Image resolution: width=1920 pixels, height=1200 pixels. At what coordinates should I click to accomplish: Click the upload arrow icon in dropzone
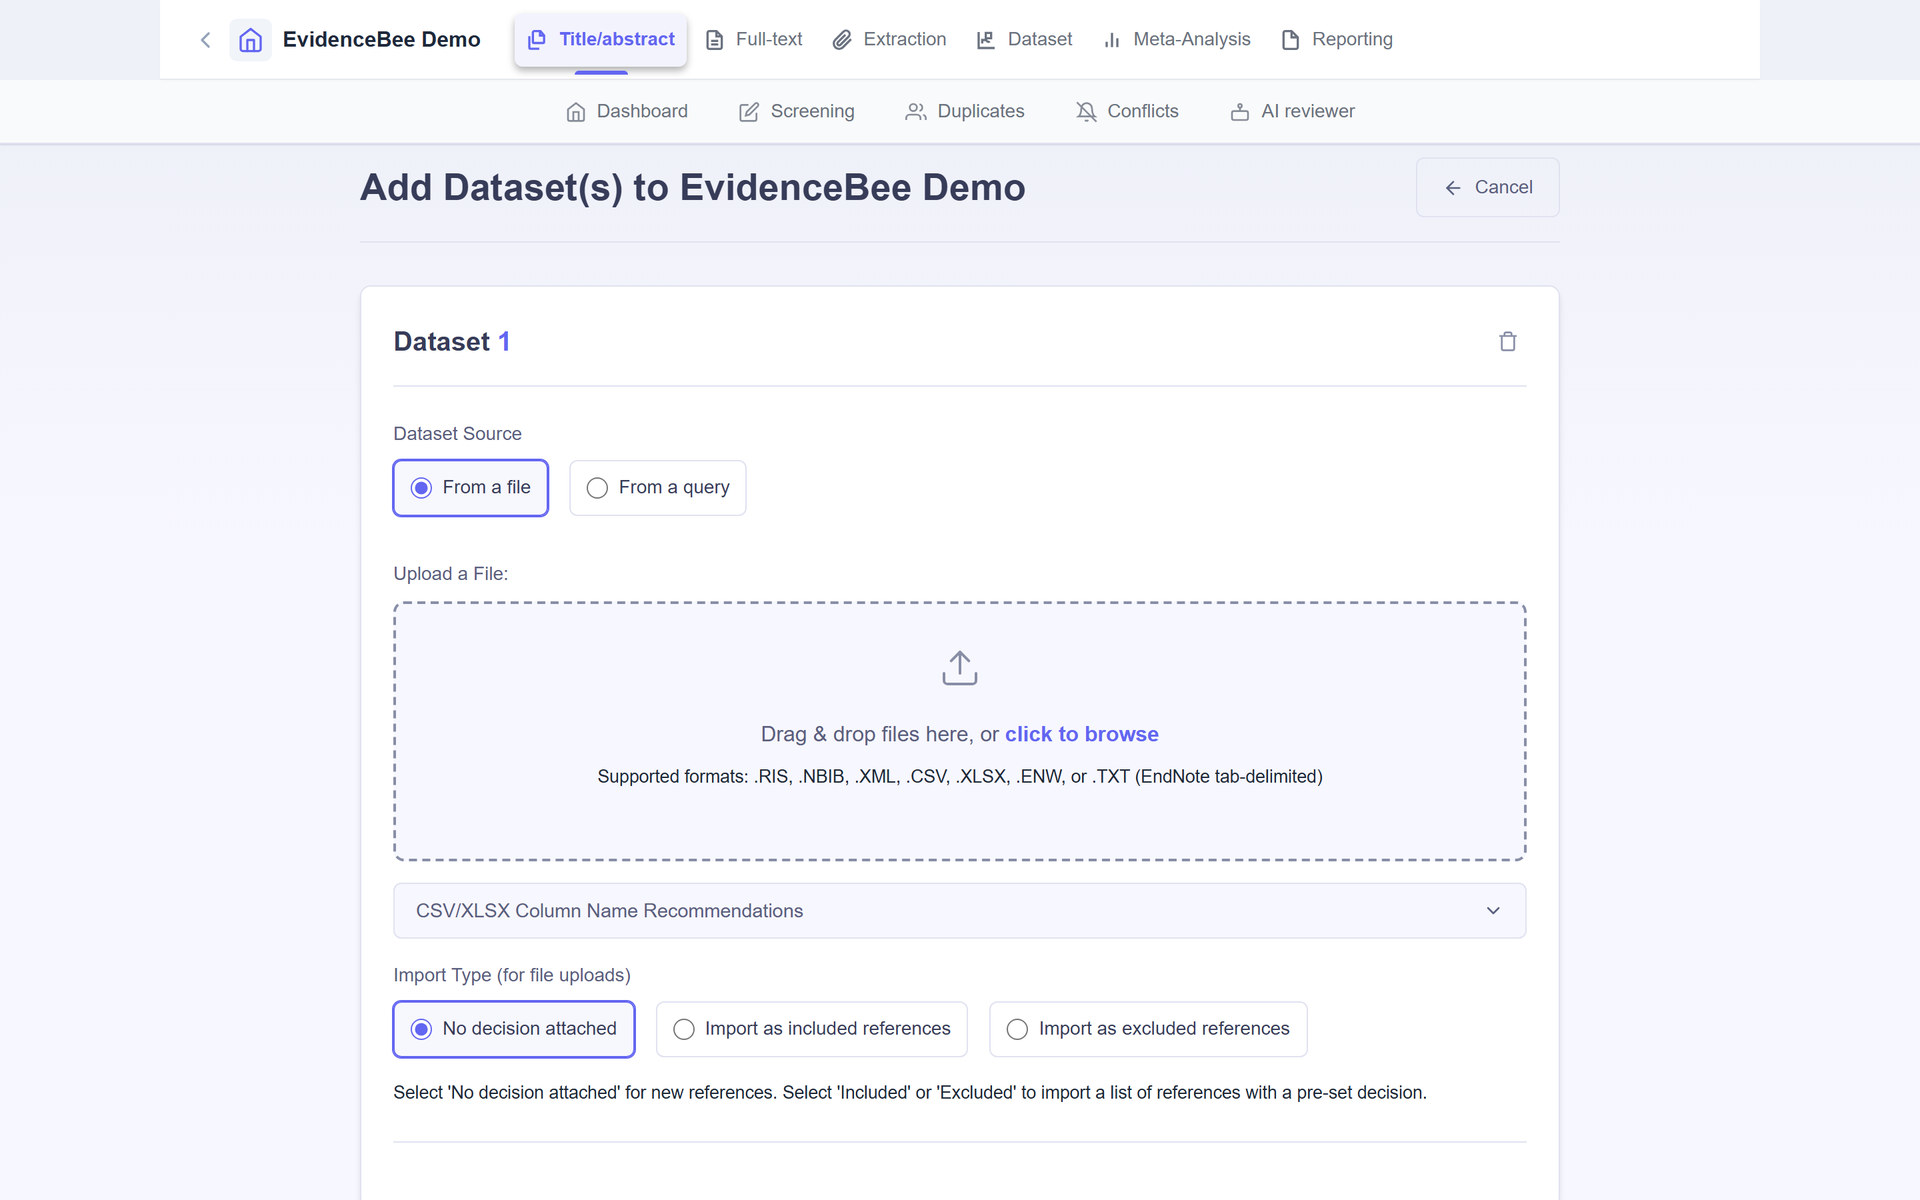(x=960, y=668)
